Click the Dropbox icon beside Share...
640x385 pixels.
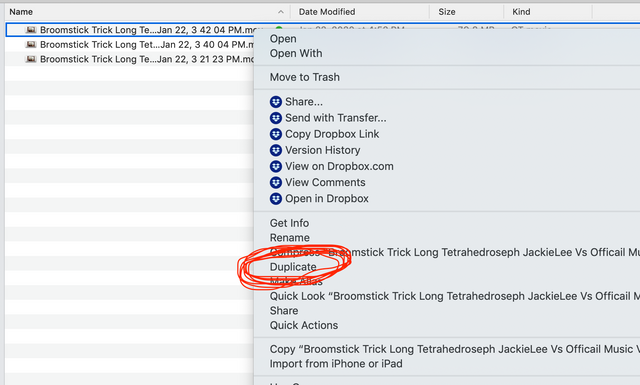(x=276, y=102)
